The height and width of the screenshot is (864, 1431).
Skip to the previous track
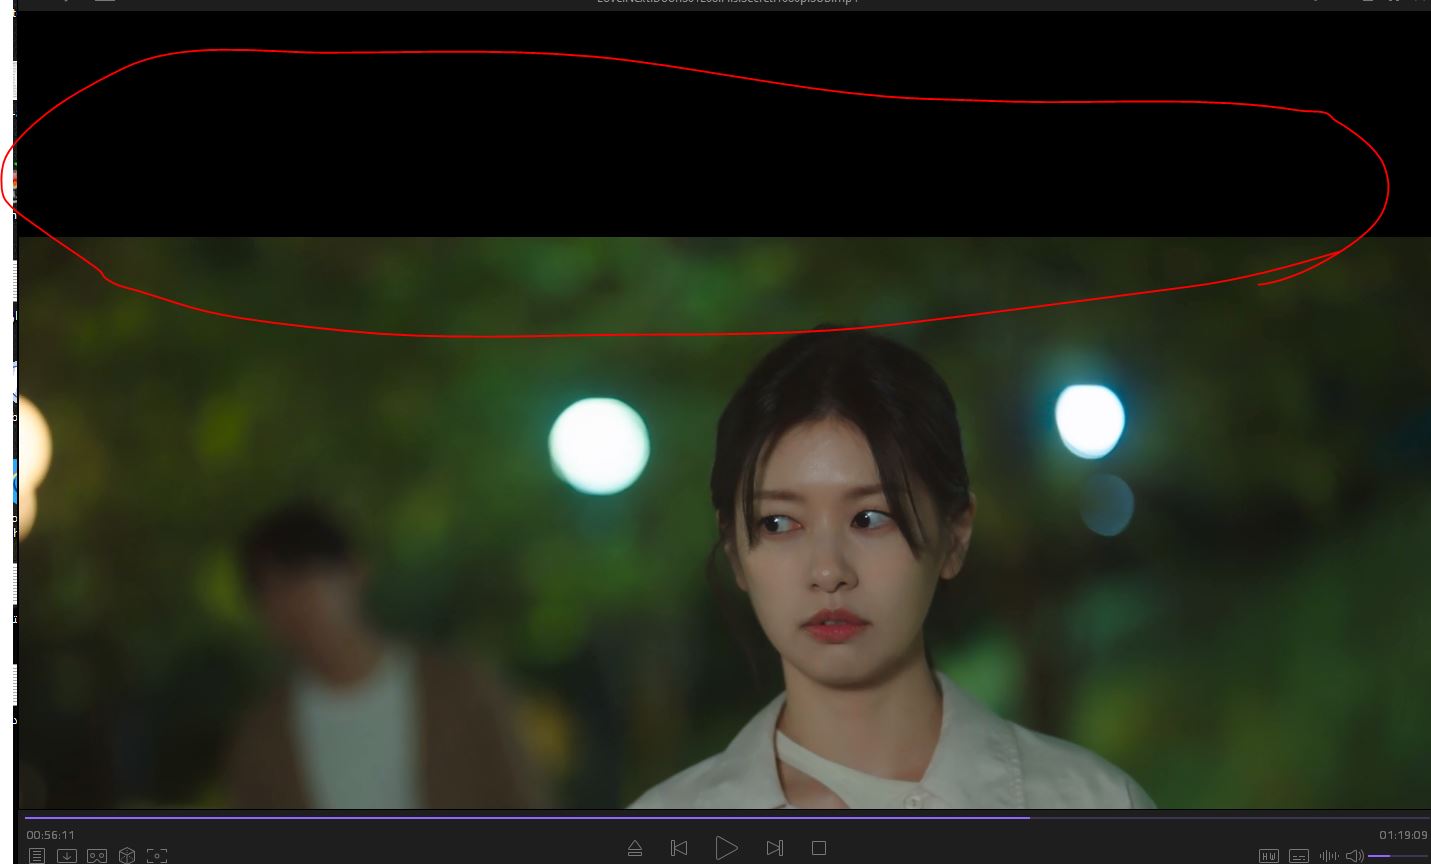(x=679, y=848)
